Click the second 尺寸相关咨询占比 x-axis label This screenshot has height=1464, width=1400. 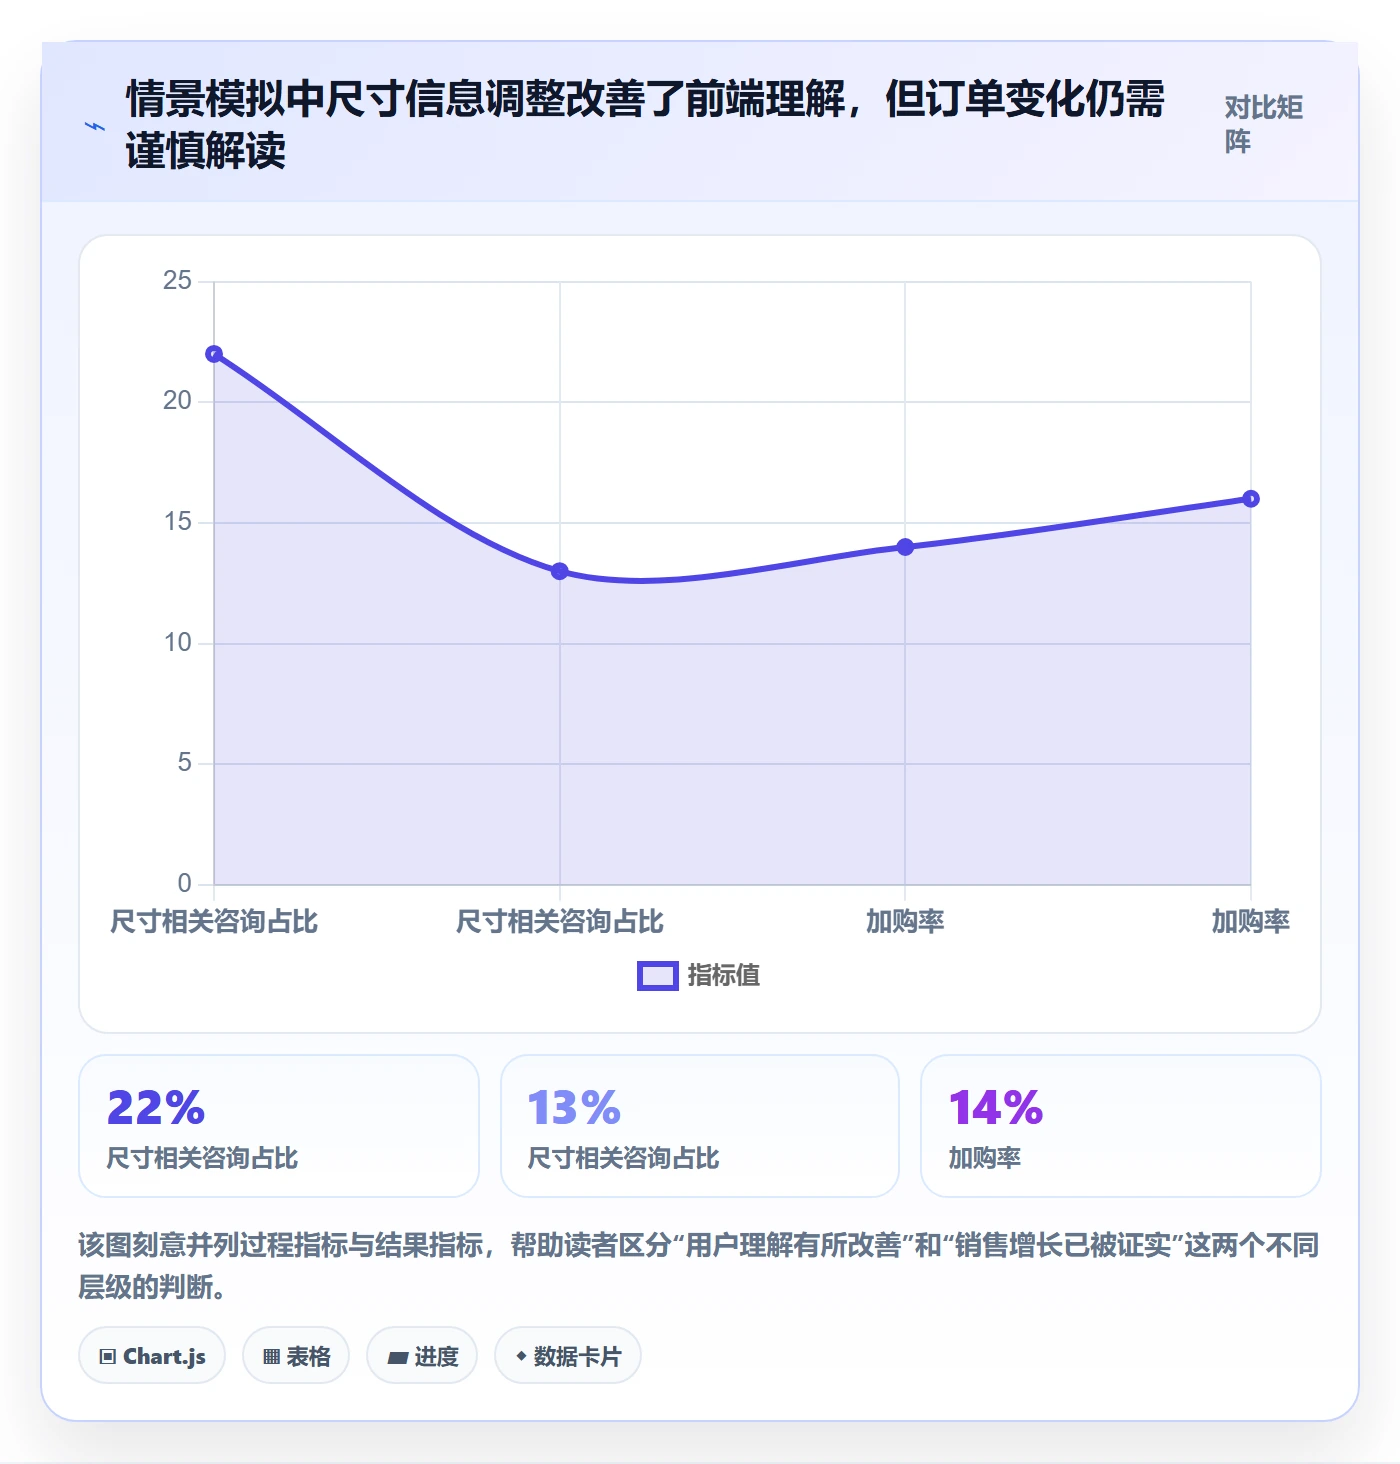(560, 921)
